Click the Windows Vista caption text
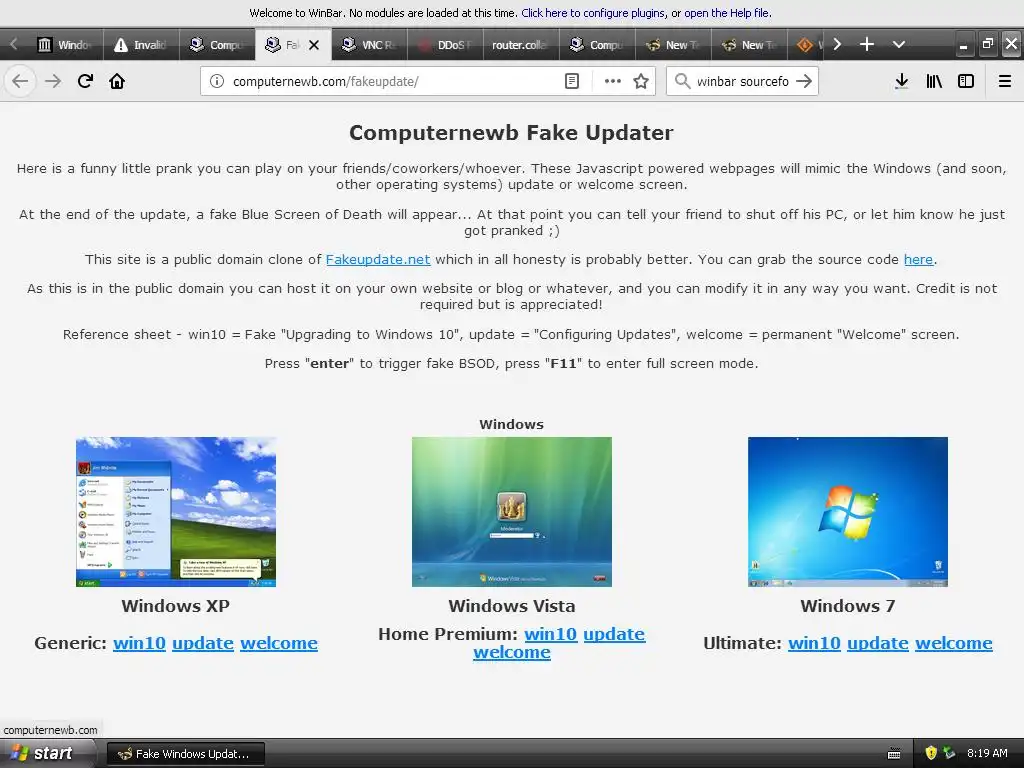 tap(512, 606)
